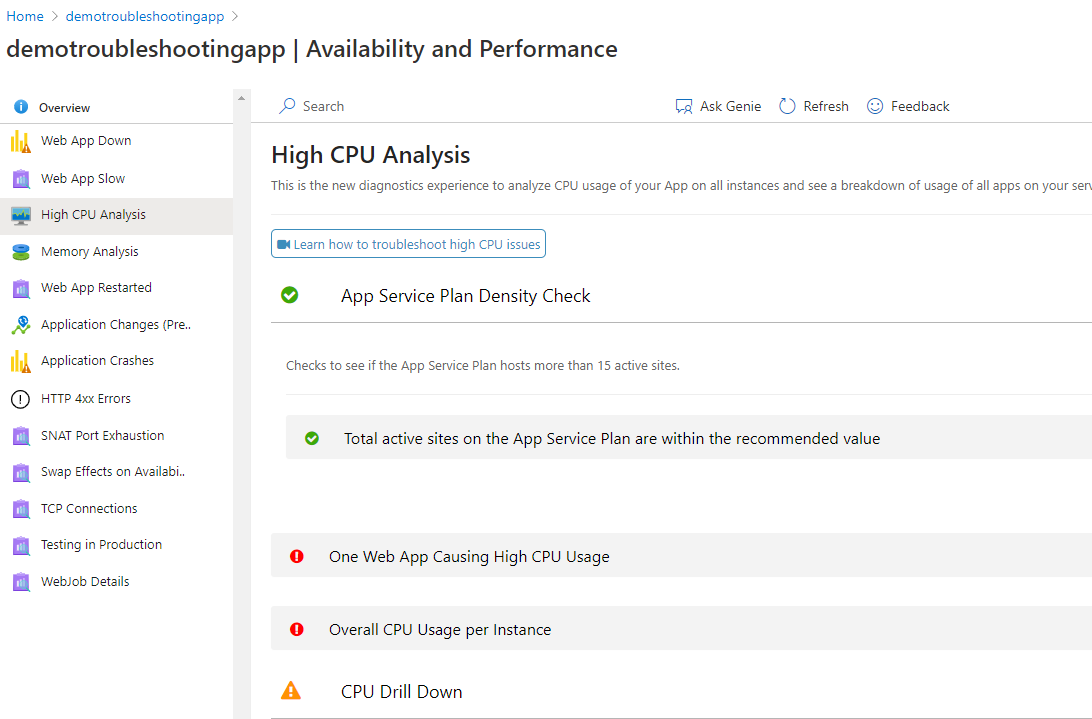This screenshot has width=1092, height=719.
Task: Click the warning triangle beside CPU Drill Down
Action: pyautogui.click(x=290, y=690)
